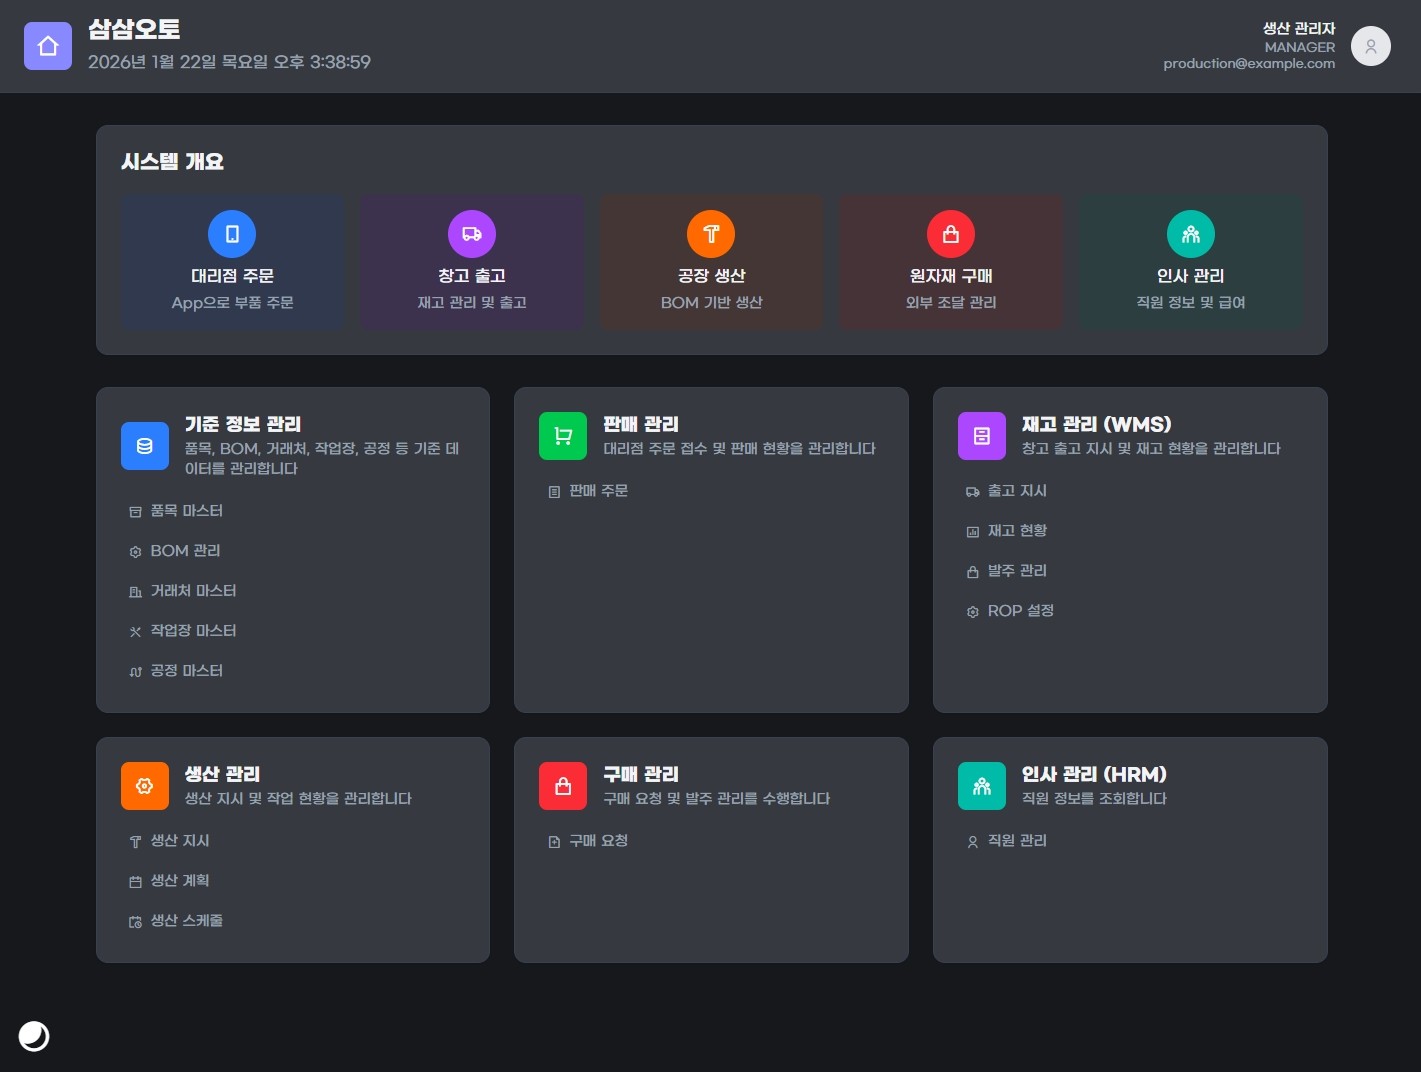Screen dimensions: 1421x1072
Task: Click the orange 공장 생산 hammer icon
Action: click(711, 234)
